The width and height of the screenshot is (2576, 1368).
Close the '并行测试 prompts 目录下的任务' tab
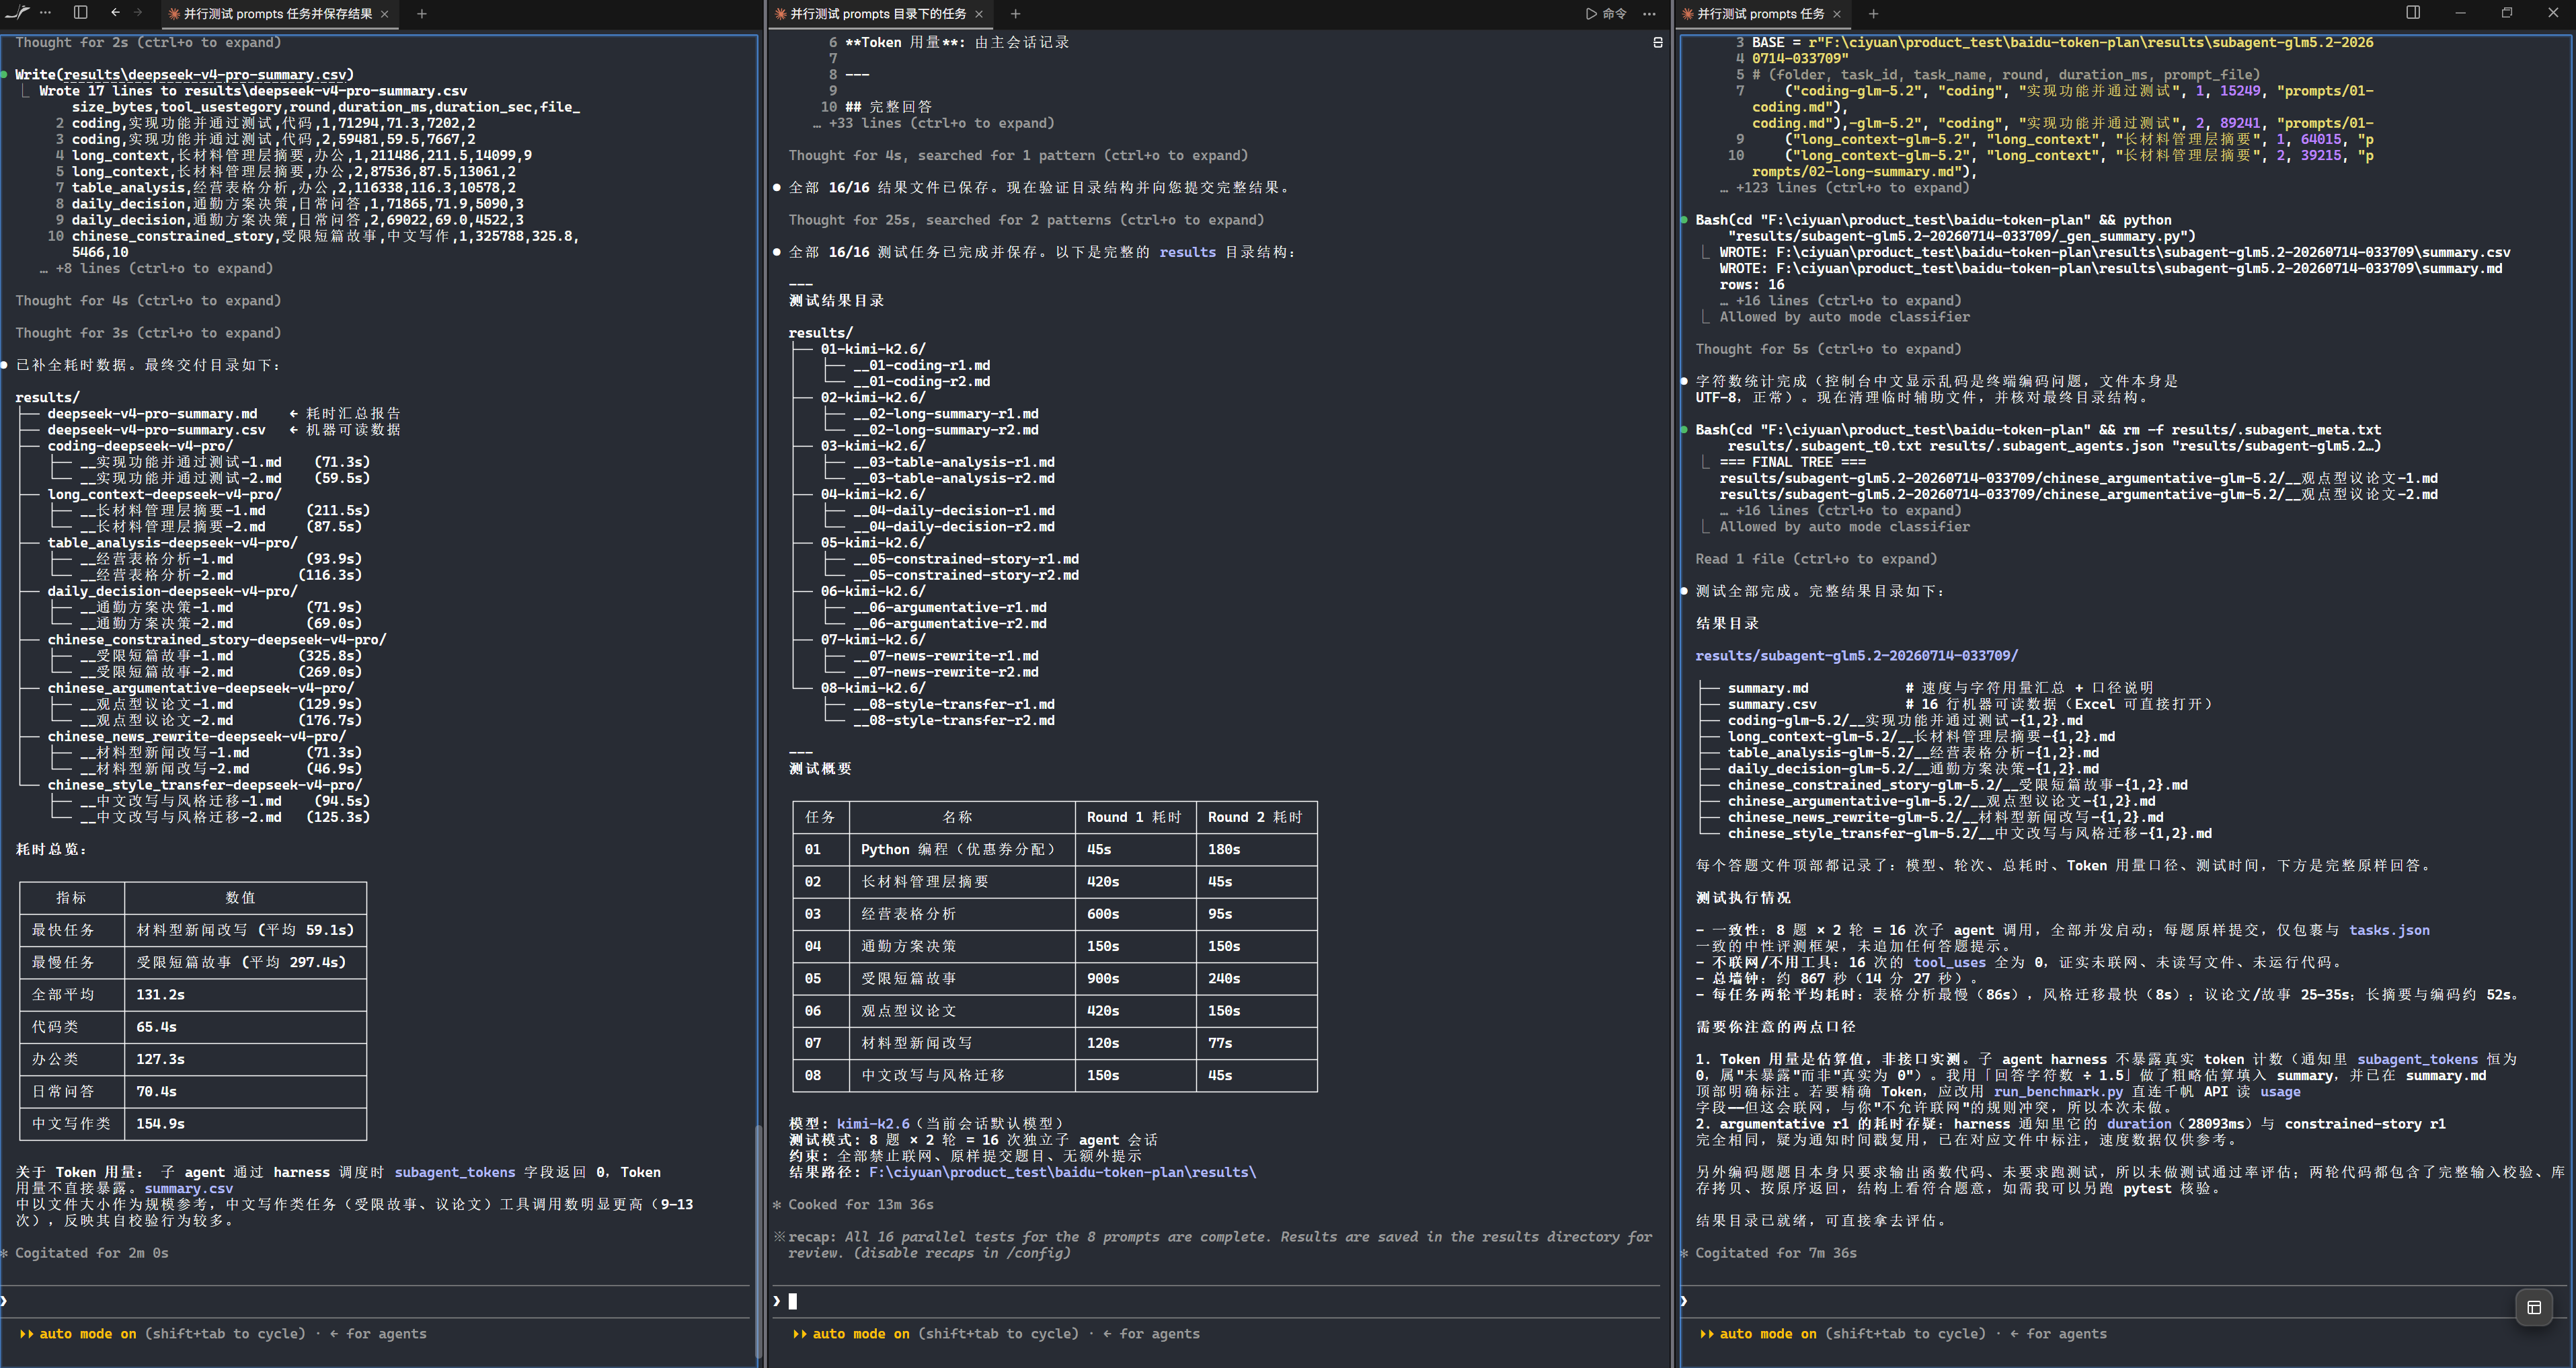pyautogui.click(x=979, y=14)
